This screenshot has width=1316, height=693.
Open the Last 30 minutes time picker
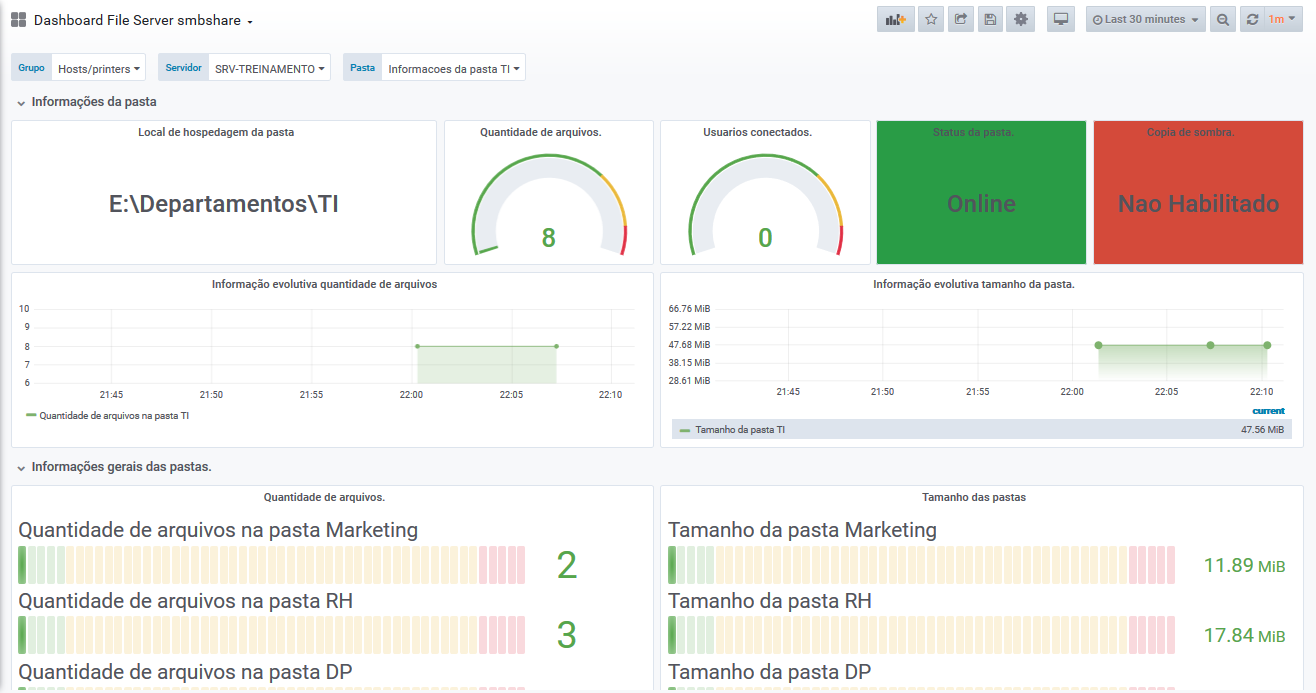click(x=1145, y=19)
